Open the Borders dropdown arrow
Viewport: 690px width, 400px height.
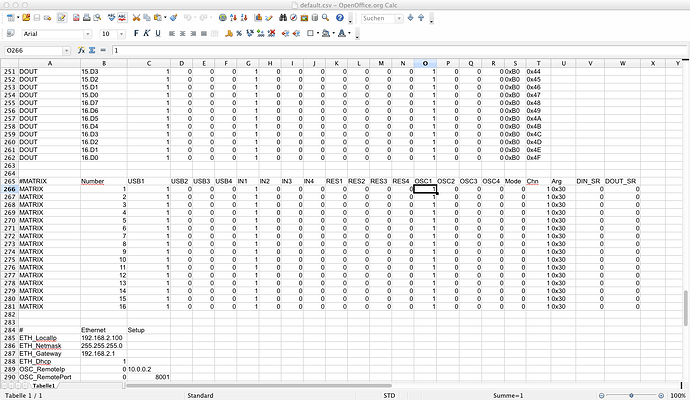click(x=318, y=33)
